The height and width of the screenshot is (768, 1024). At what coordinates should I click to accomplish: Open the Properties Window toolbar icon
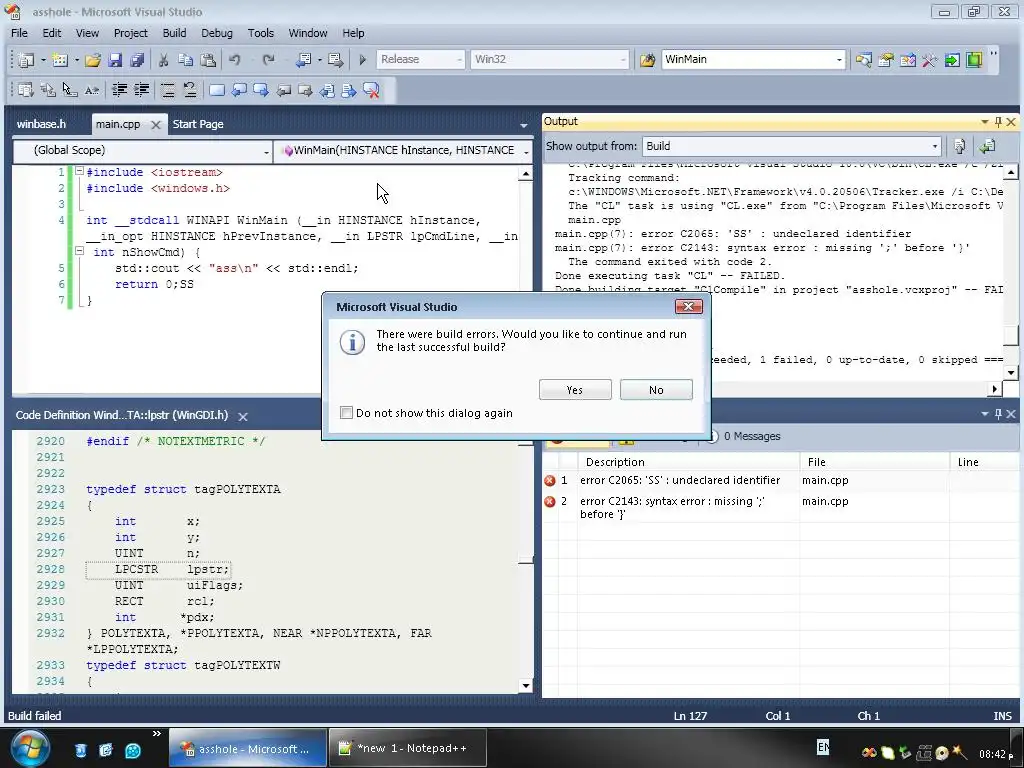[x=886, y=60]
